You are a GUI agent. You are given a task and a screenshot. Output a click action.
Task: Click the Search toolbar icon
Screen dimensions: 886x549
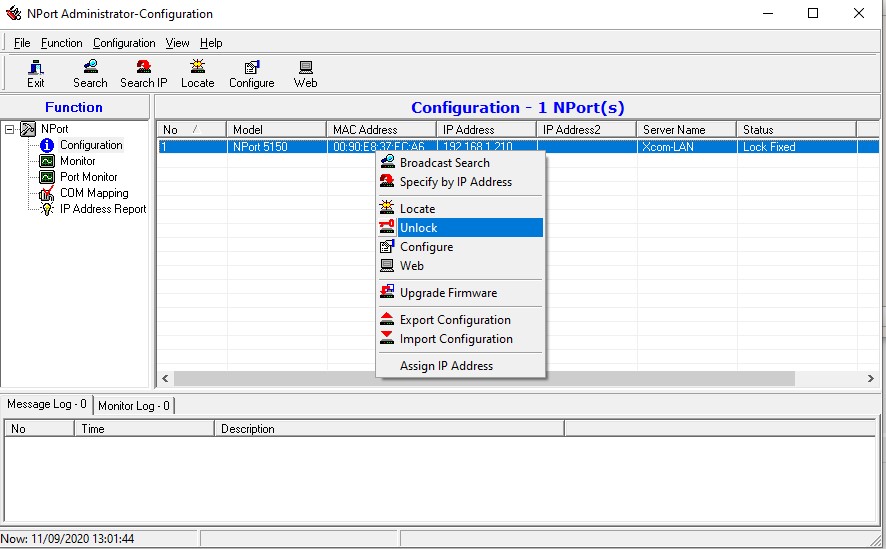(90, 73)
